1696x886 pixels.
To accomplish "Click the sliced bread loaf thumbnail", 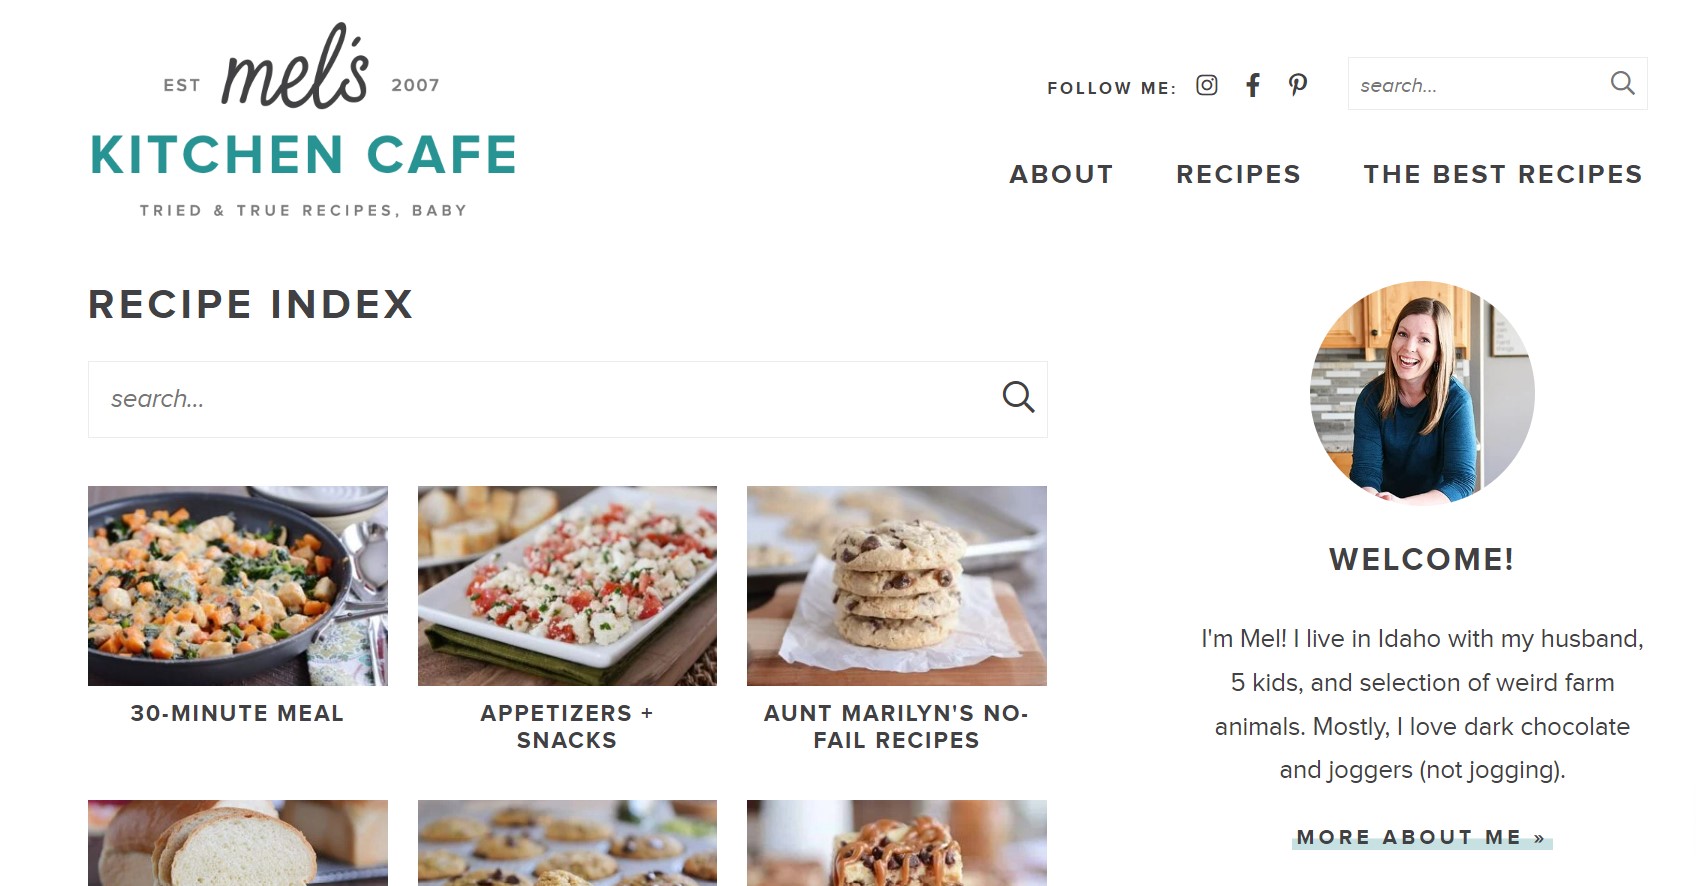I will point(237,843).
